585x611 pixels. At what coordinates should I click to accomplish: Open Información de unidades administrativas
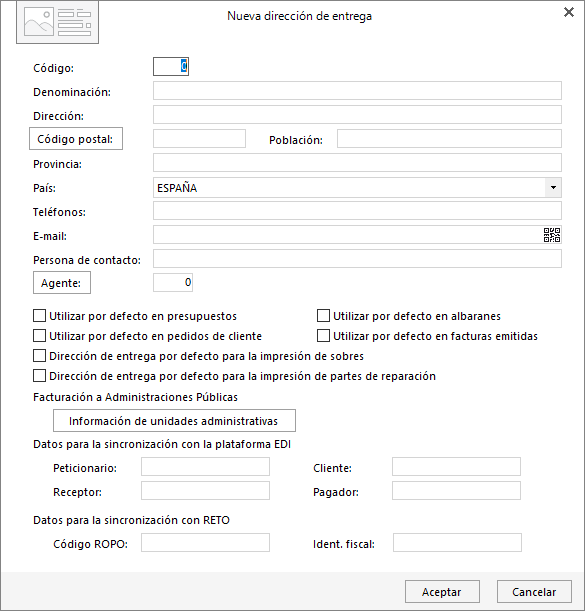click(x=174, y=420)
